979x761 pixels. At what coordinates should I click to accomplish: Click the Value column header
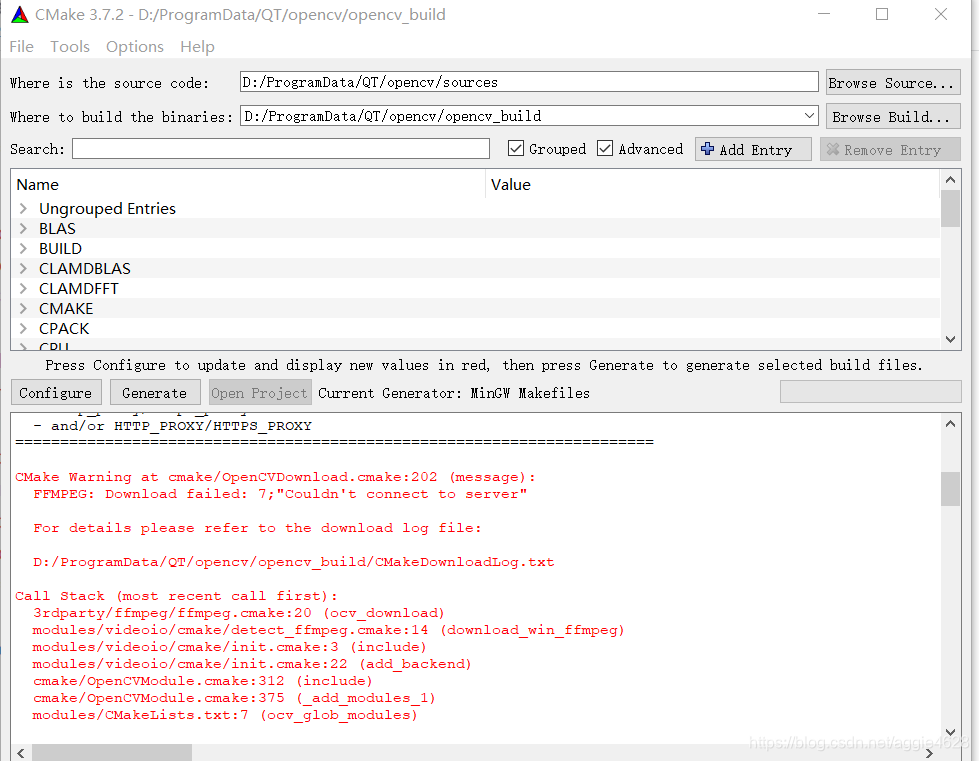[713, 185]
